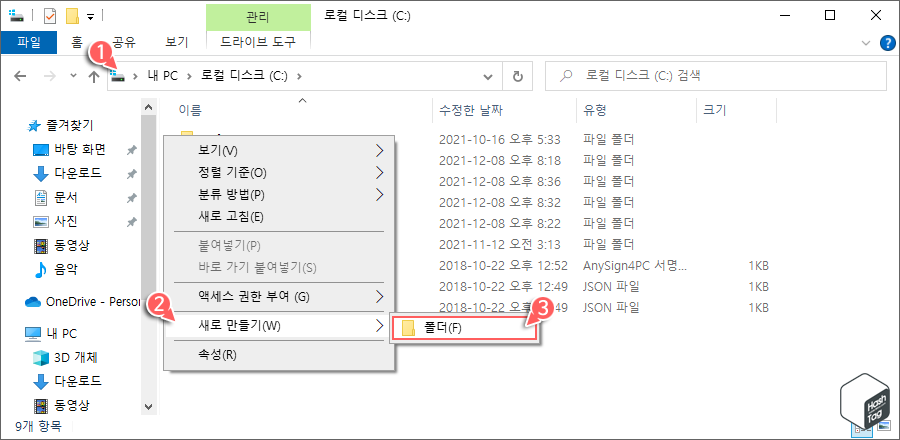Select 즐겨찾기 in the navigation pane

[68, 125]
